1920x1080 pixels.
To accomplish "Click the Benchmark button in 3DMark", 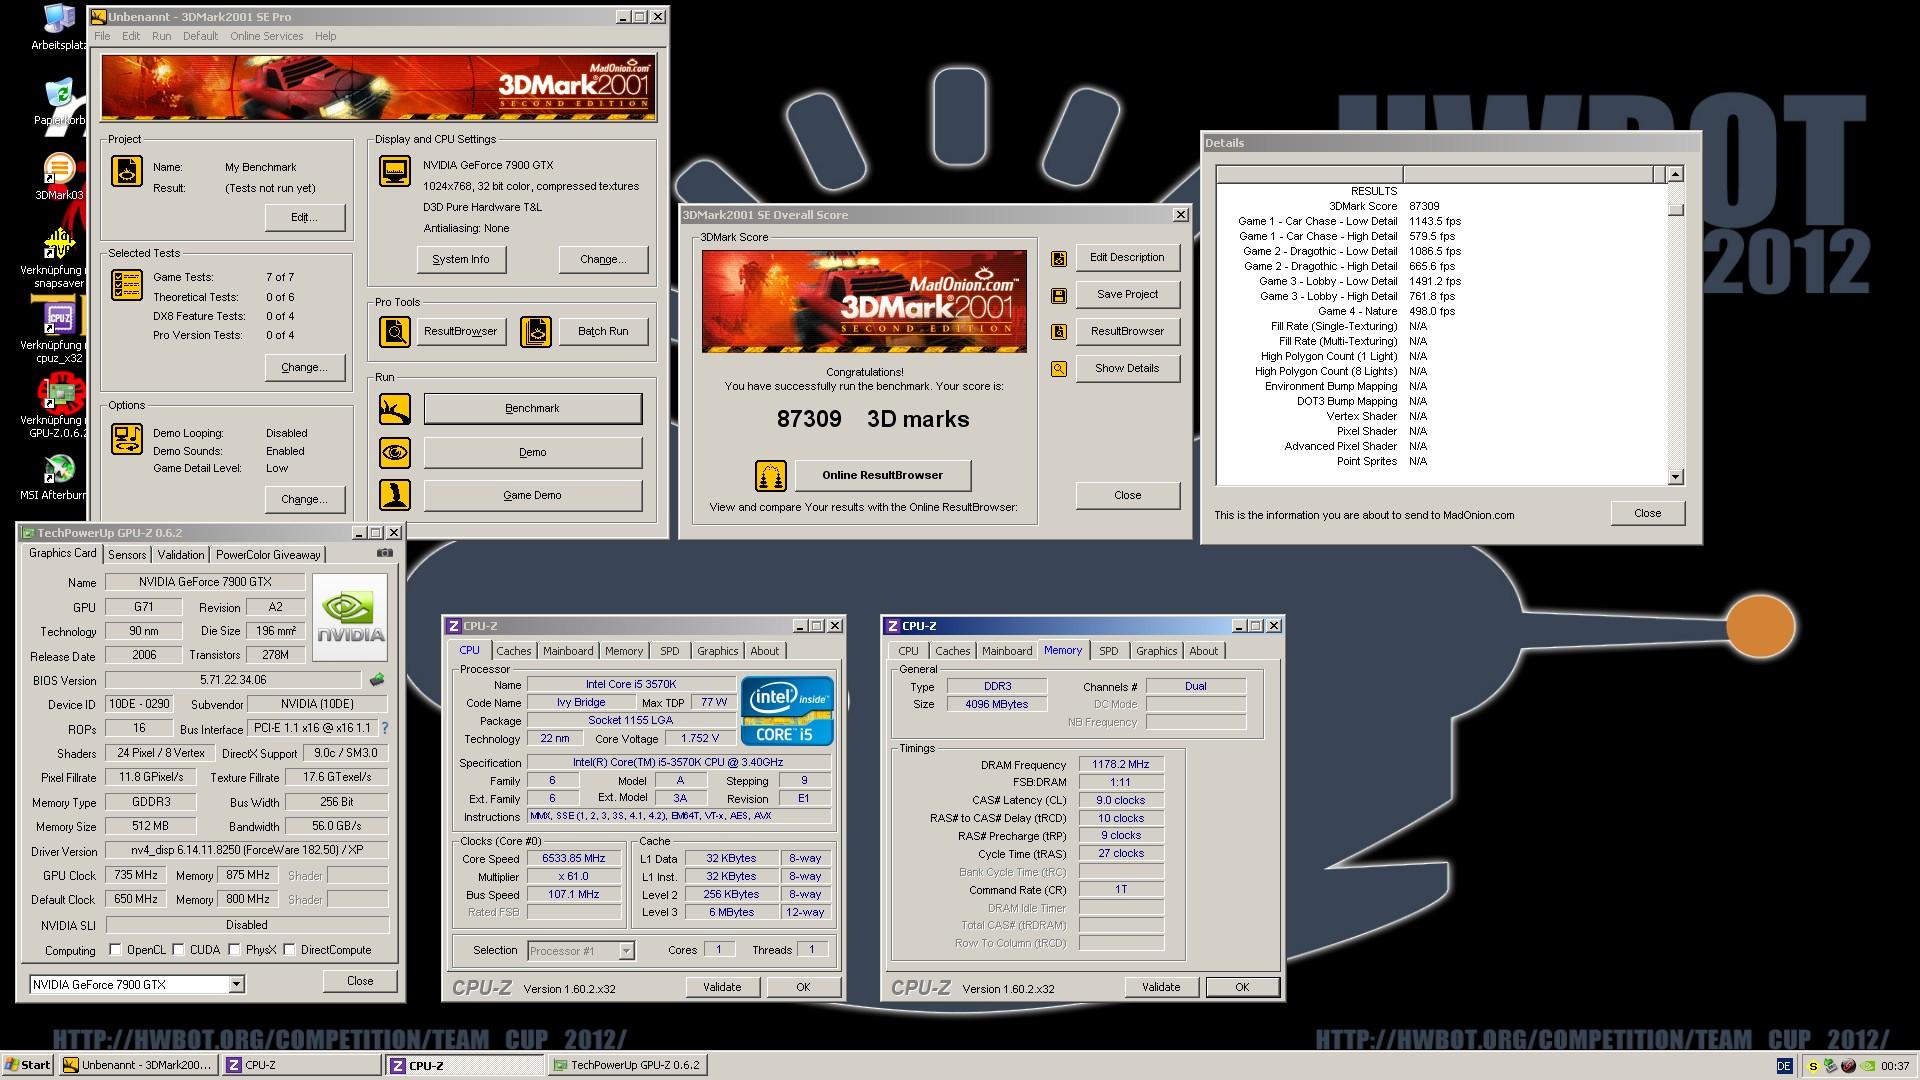I will [532, 408].
